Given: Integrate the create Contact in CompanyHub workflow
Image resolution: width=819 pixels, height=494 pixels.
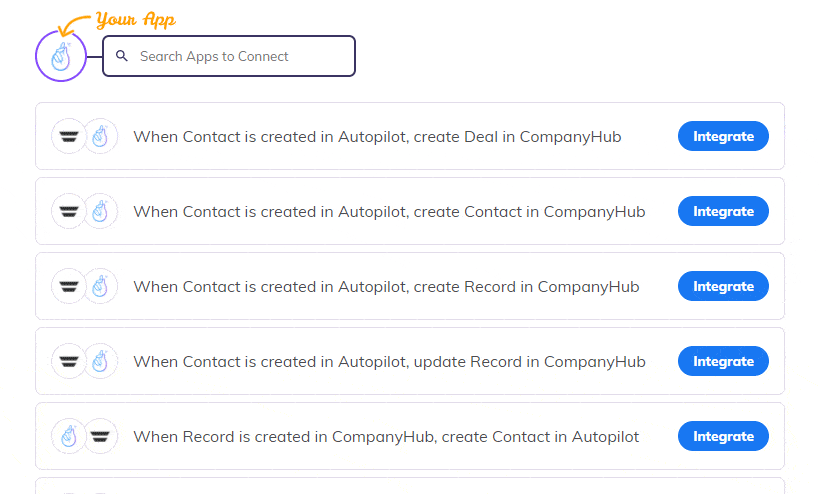Looking at the screenshot, I should click(x=723, y=211).
